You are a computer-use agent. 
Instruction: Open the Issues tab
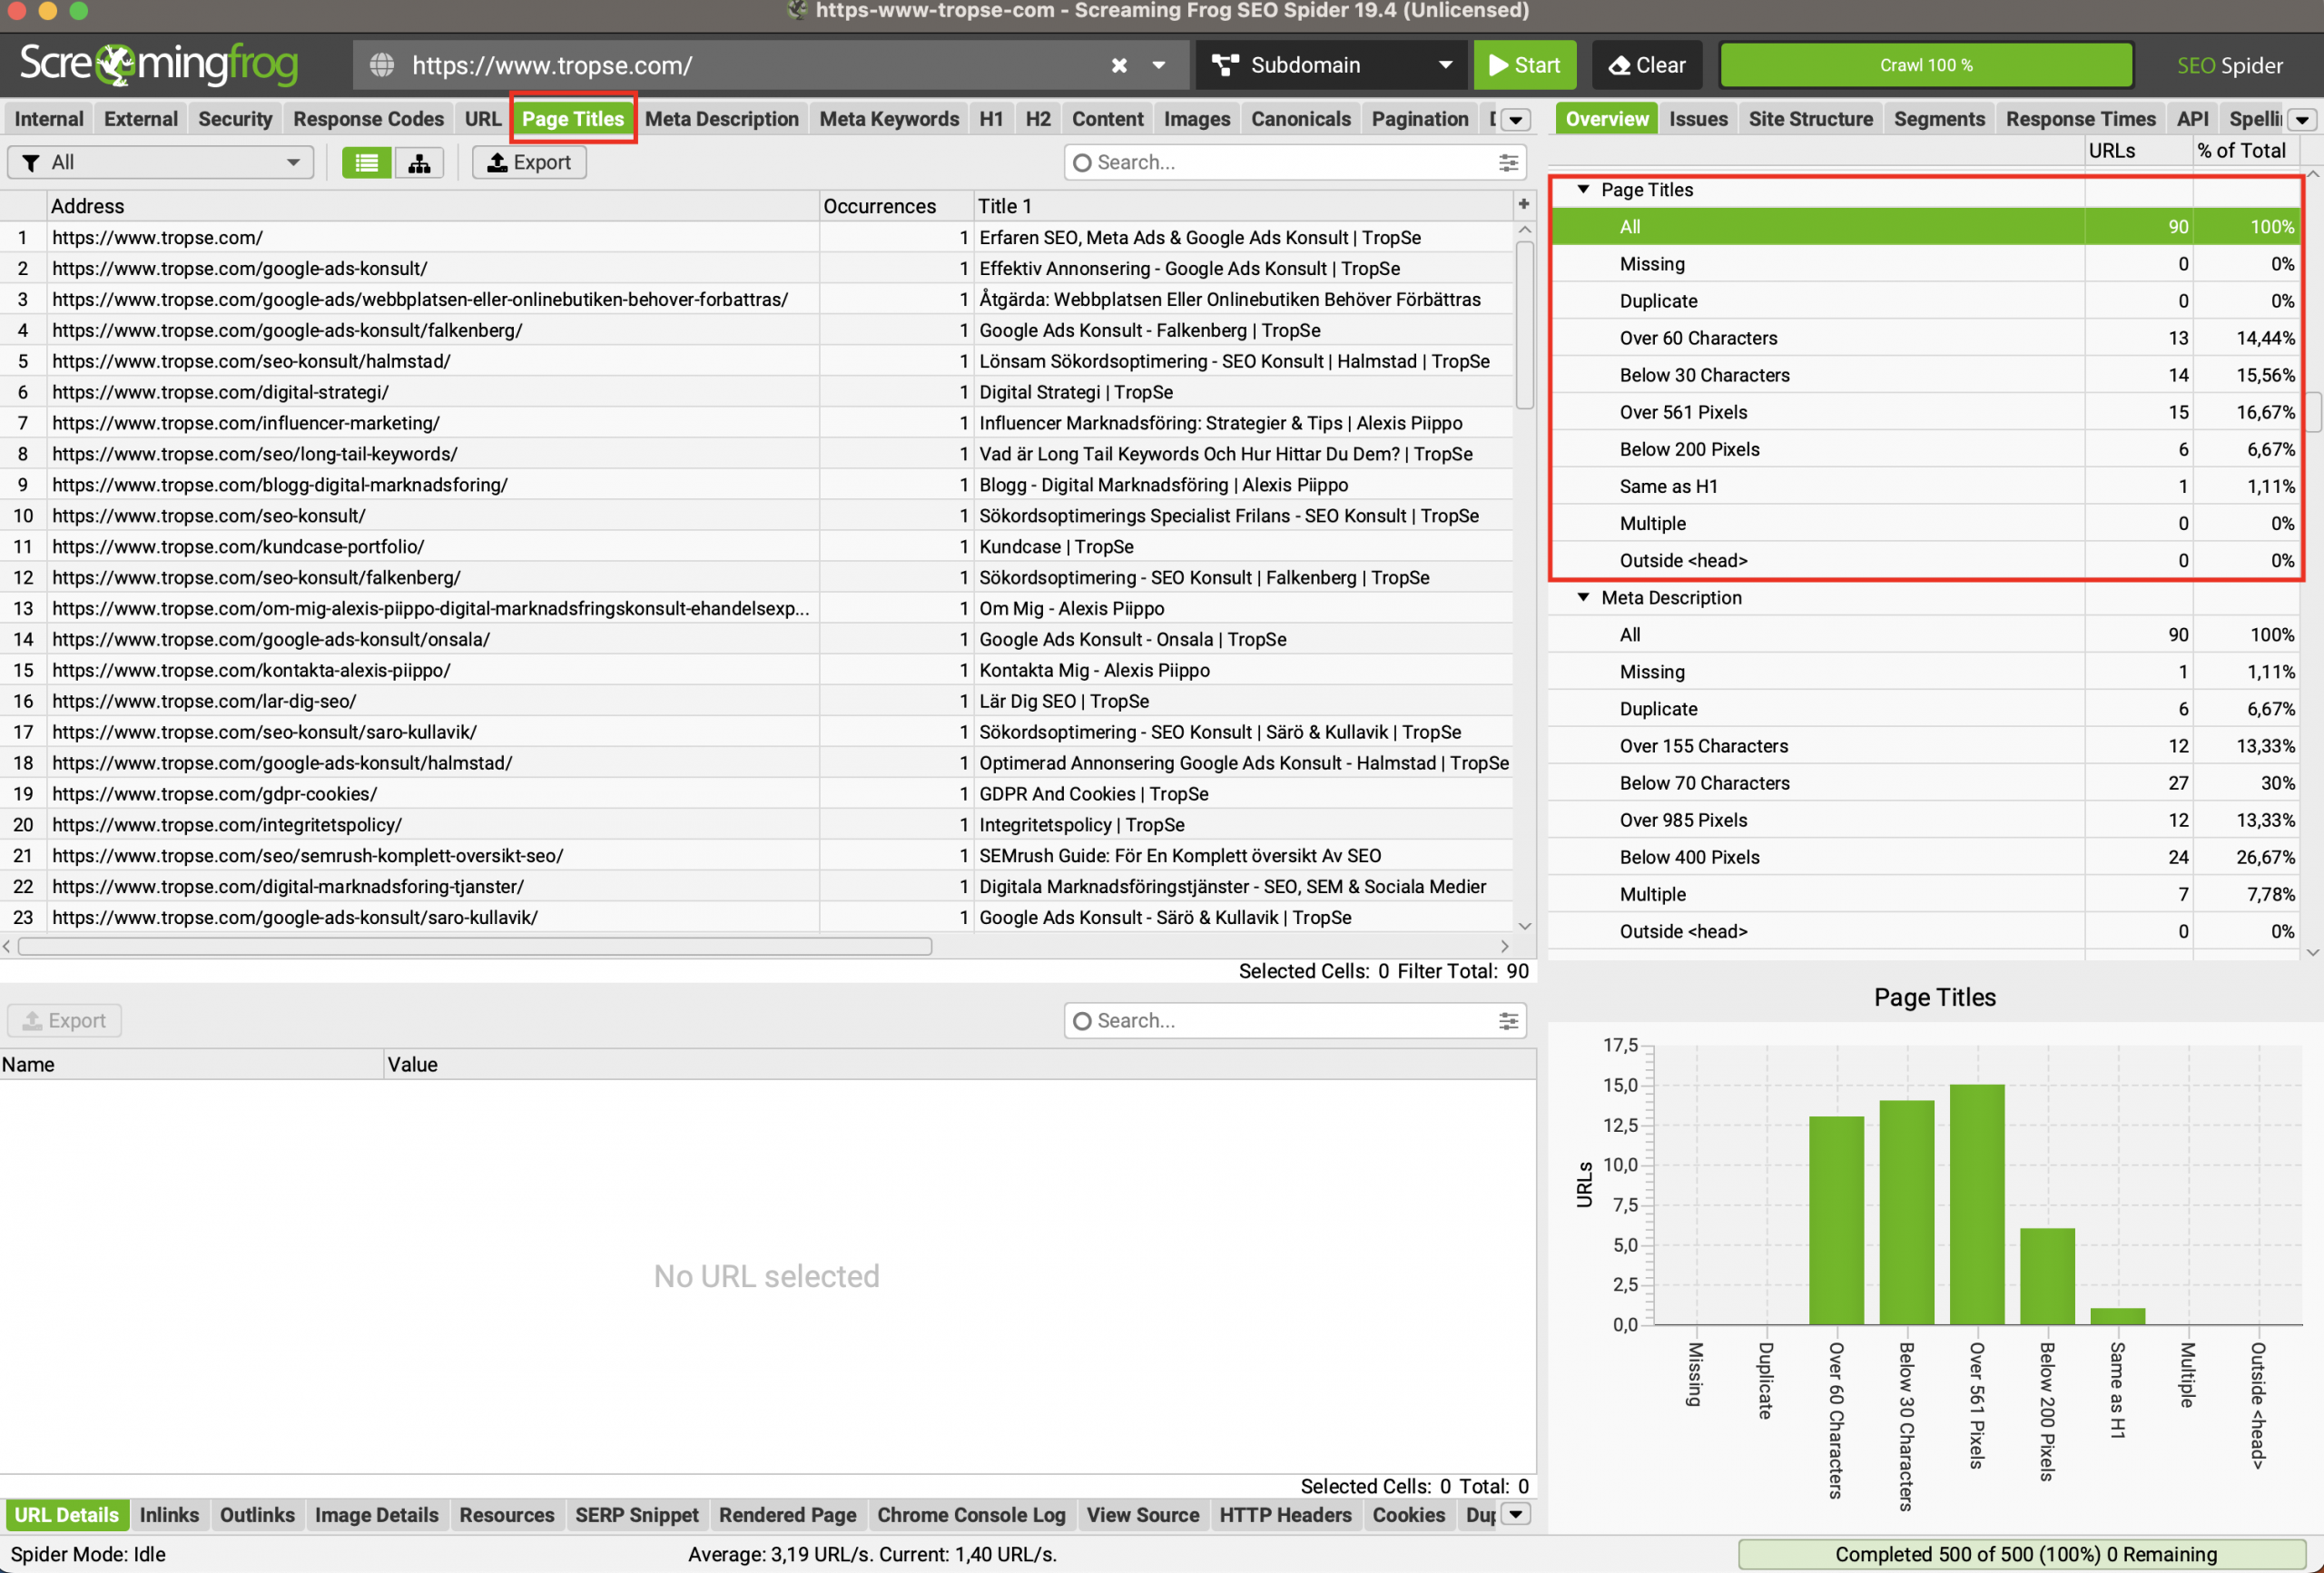(1698, 119)
